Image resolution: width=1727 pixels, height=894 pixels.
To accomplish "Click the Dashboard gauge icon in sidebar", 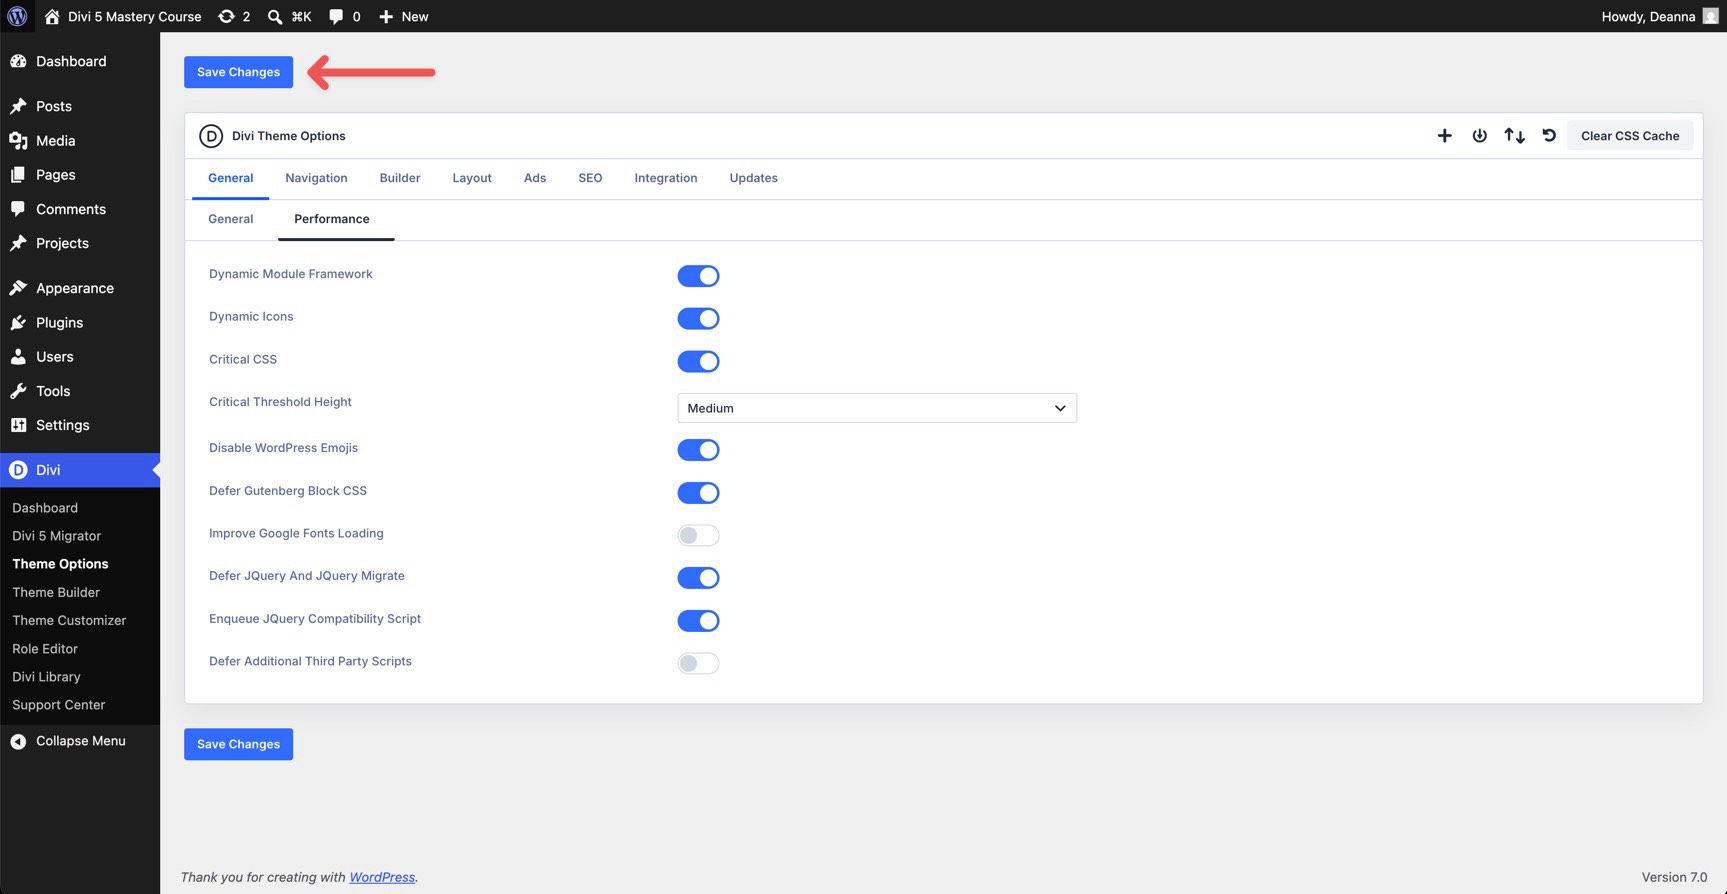I will point(18,61).
